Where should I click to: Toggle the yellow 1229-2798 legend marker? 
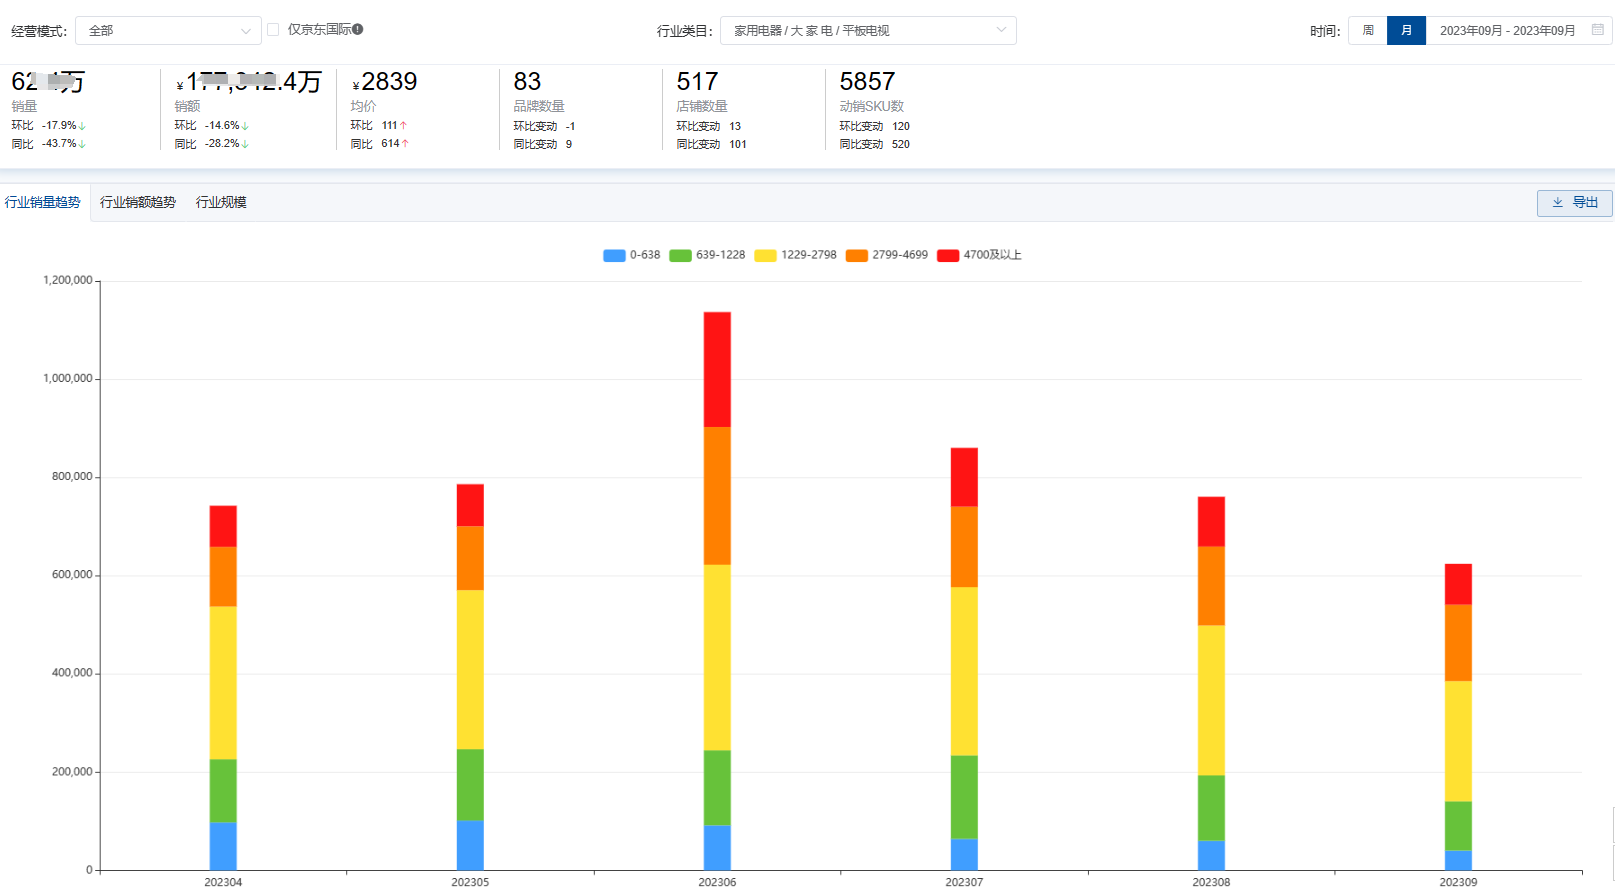click(x=765, y=256)
